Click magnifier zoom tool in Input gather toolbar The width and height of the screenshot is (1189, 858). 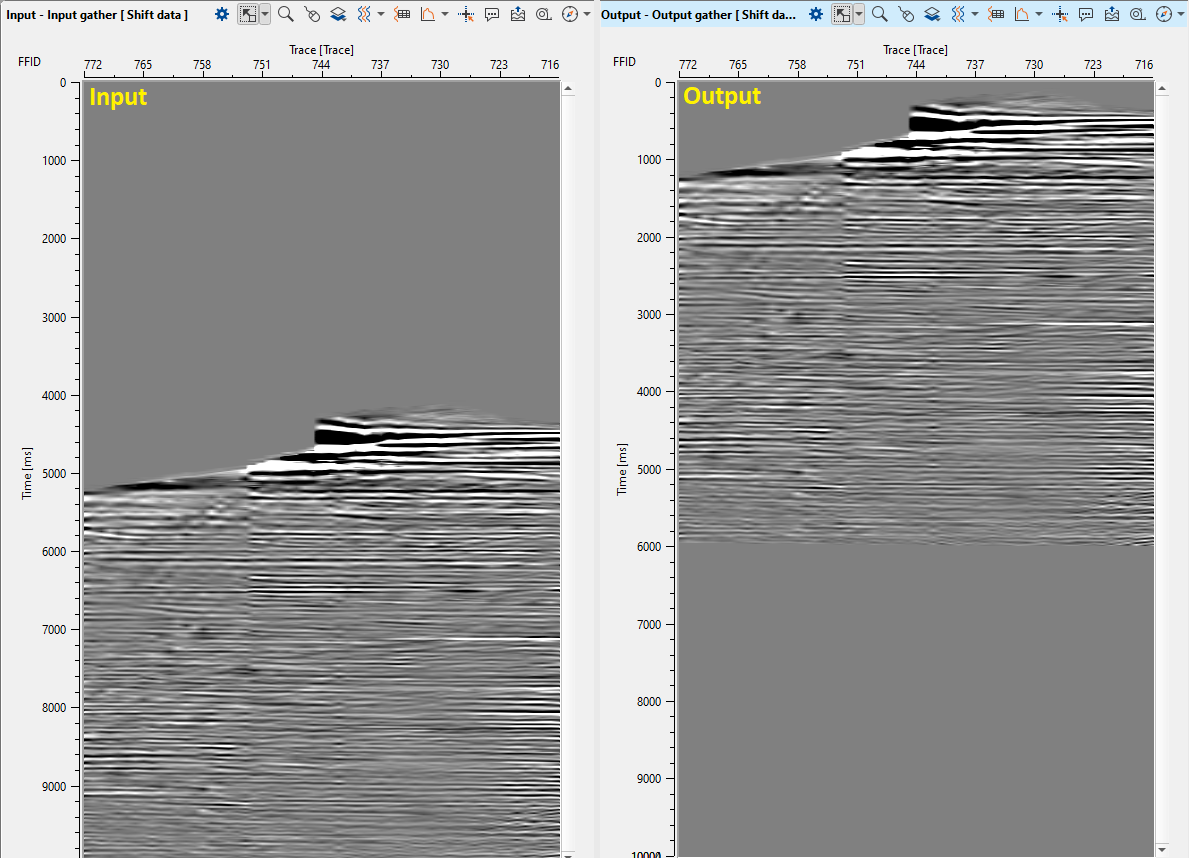point(286,14)
